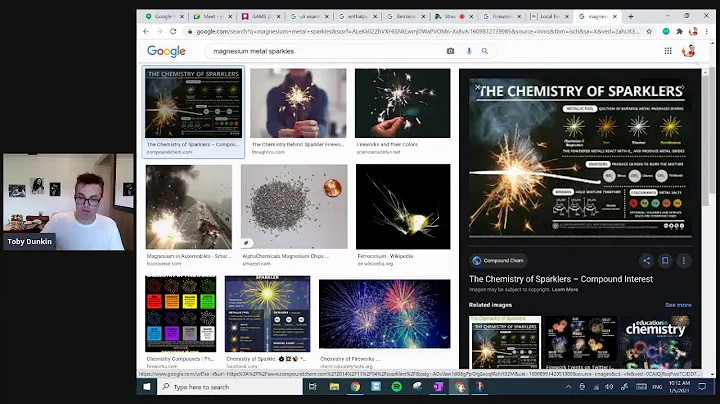The image size is (720, 404).
Task: Bookmark this page with the star icon
Action: 649,31
